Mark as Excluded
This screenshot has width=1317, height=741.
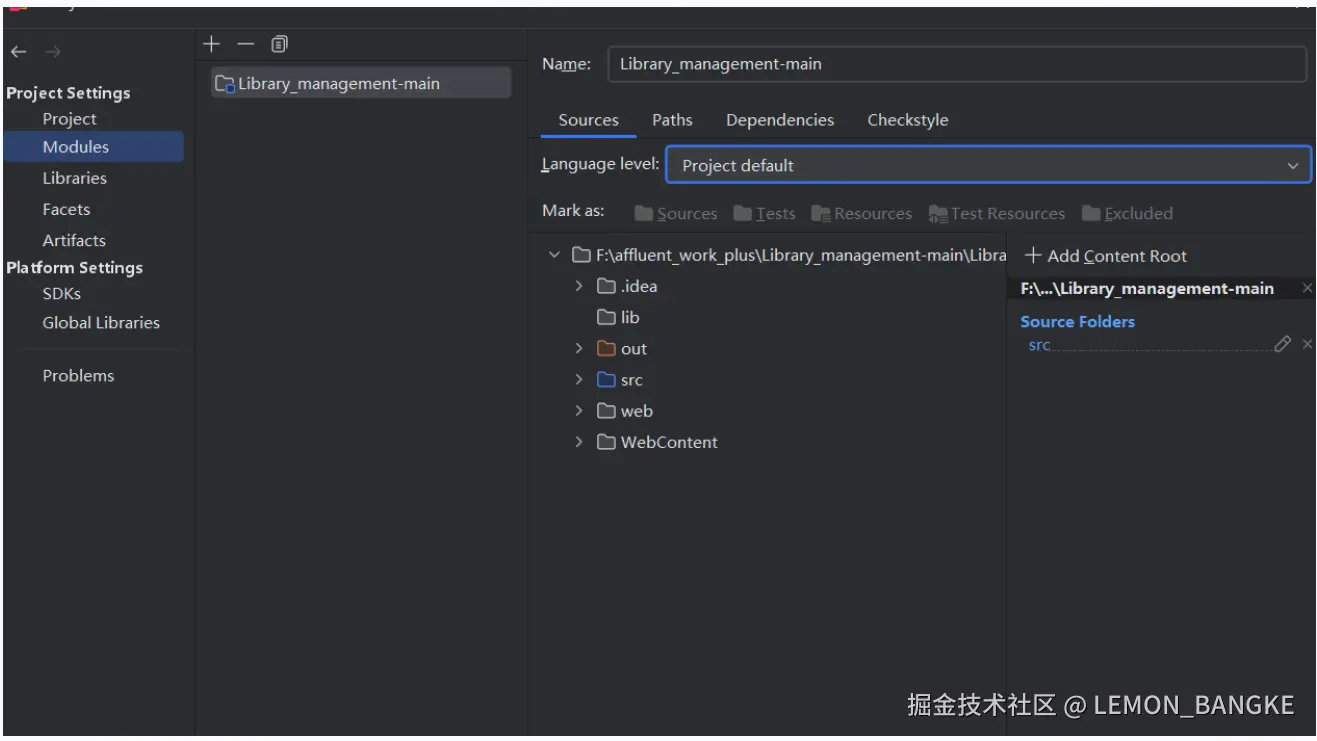[x=1127, y=213]
